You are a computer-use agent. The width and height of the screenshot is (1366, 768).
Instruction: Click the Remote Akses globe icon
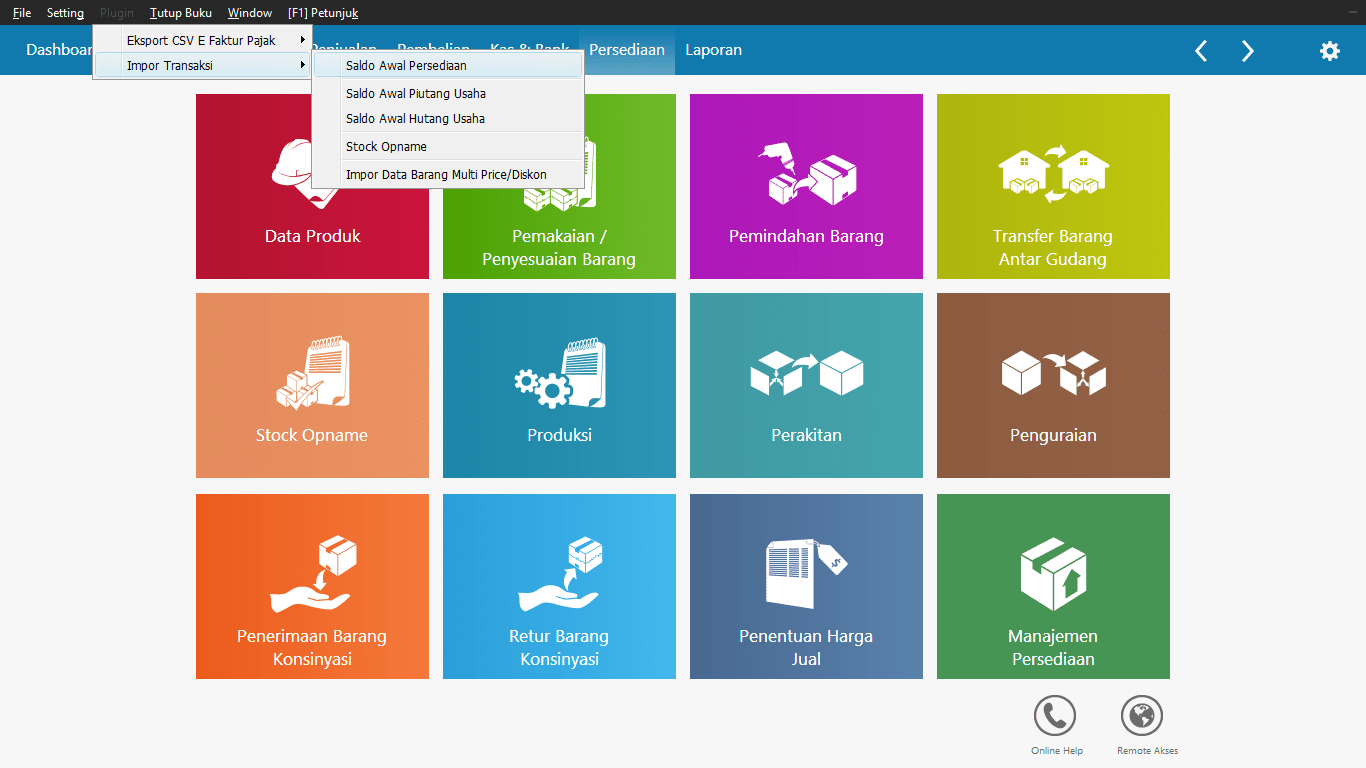[x=1141, y=716]
